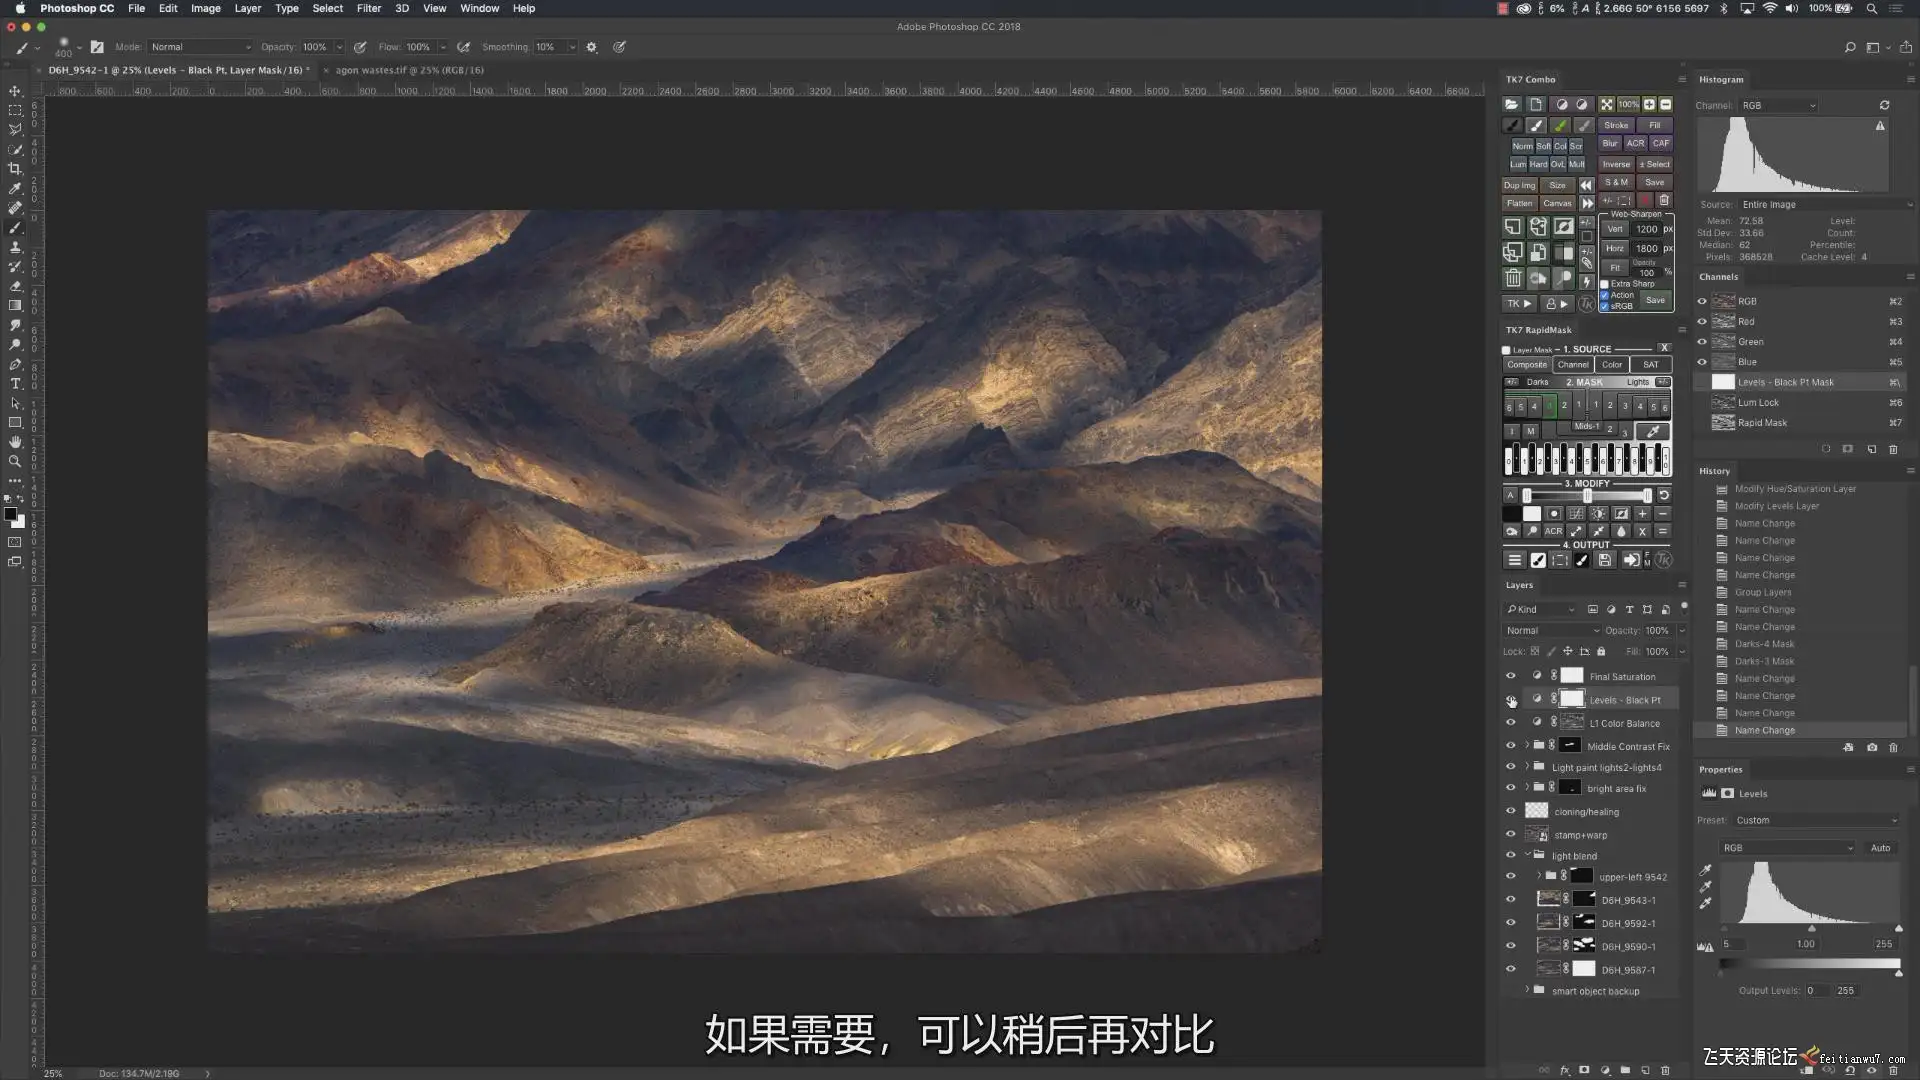Select the Zoom tool in toolbar
Viewport: 1920px width, 1080px height.
coord(15,462)
